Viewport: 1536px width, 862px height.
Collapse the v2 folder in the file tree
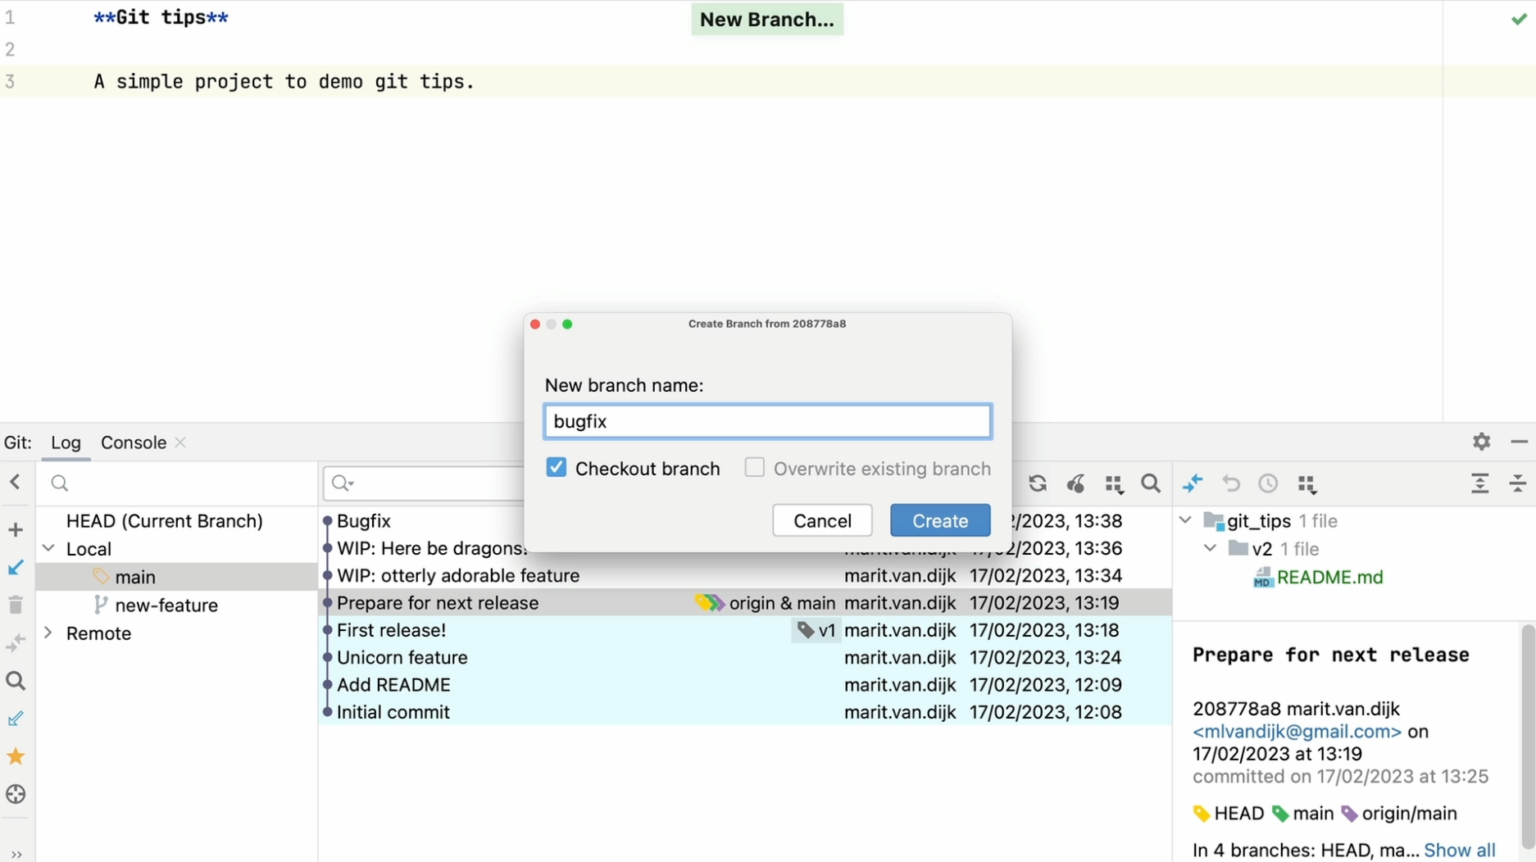click(1209, 548)
